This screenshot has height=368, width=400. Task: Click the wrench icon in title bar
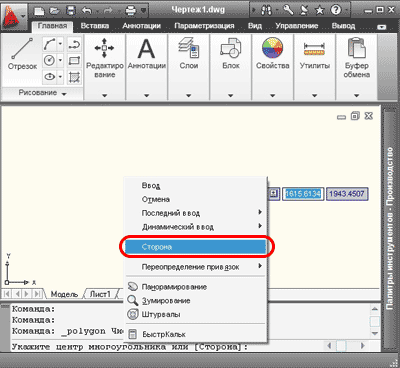pos(288,10)
